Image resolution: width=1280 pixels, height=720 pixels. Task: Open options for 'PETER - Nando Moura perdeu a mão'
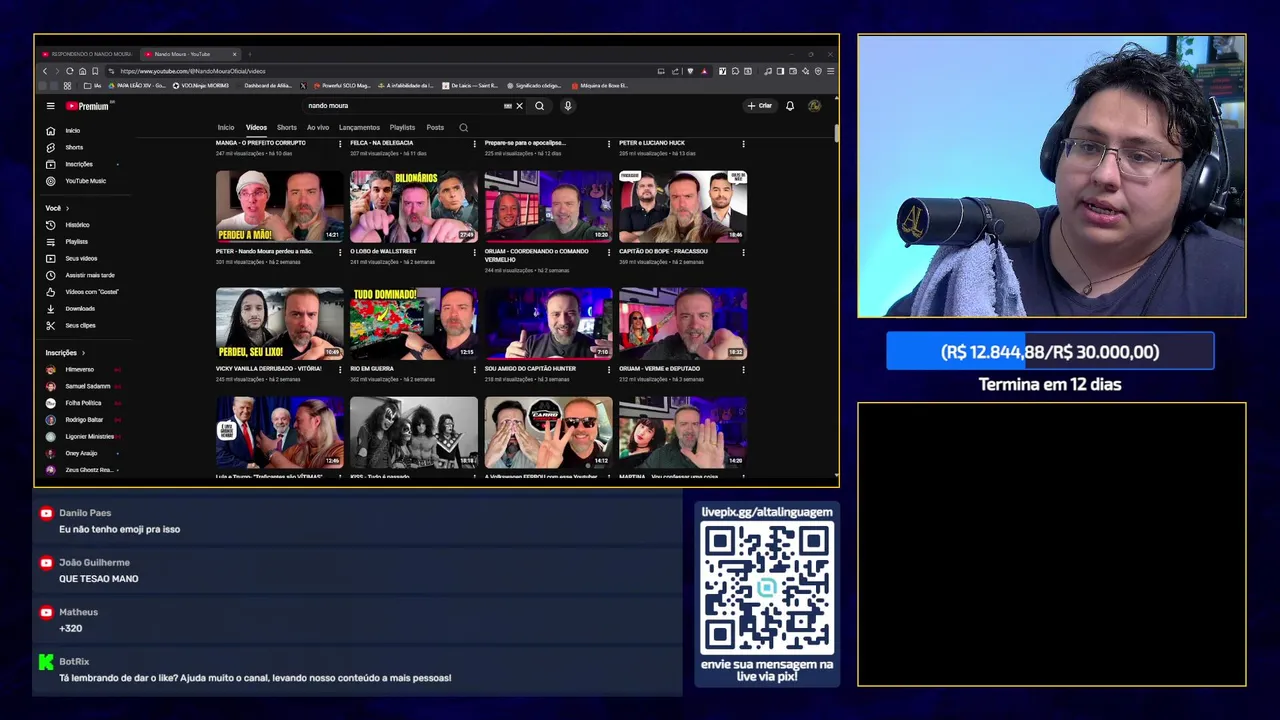coord(340,252)
